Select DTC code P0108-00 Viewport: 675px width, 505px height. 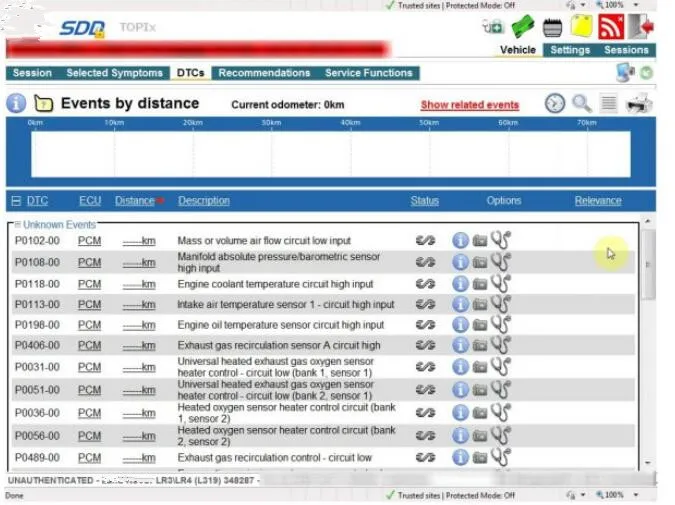tap(37, 262)
